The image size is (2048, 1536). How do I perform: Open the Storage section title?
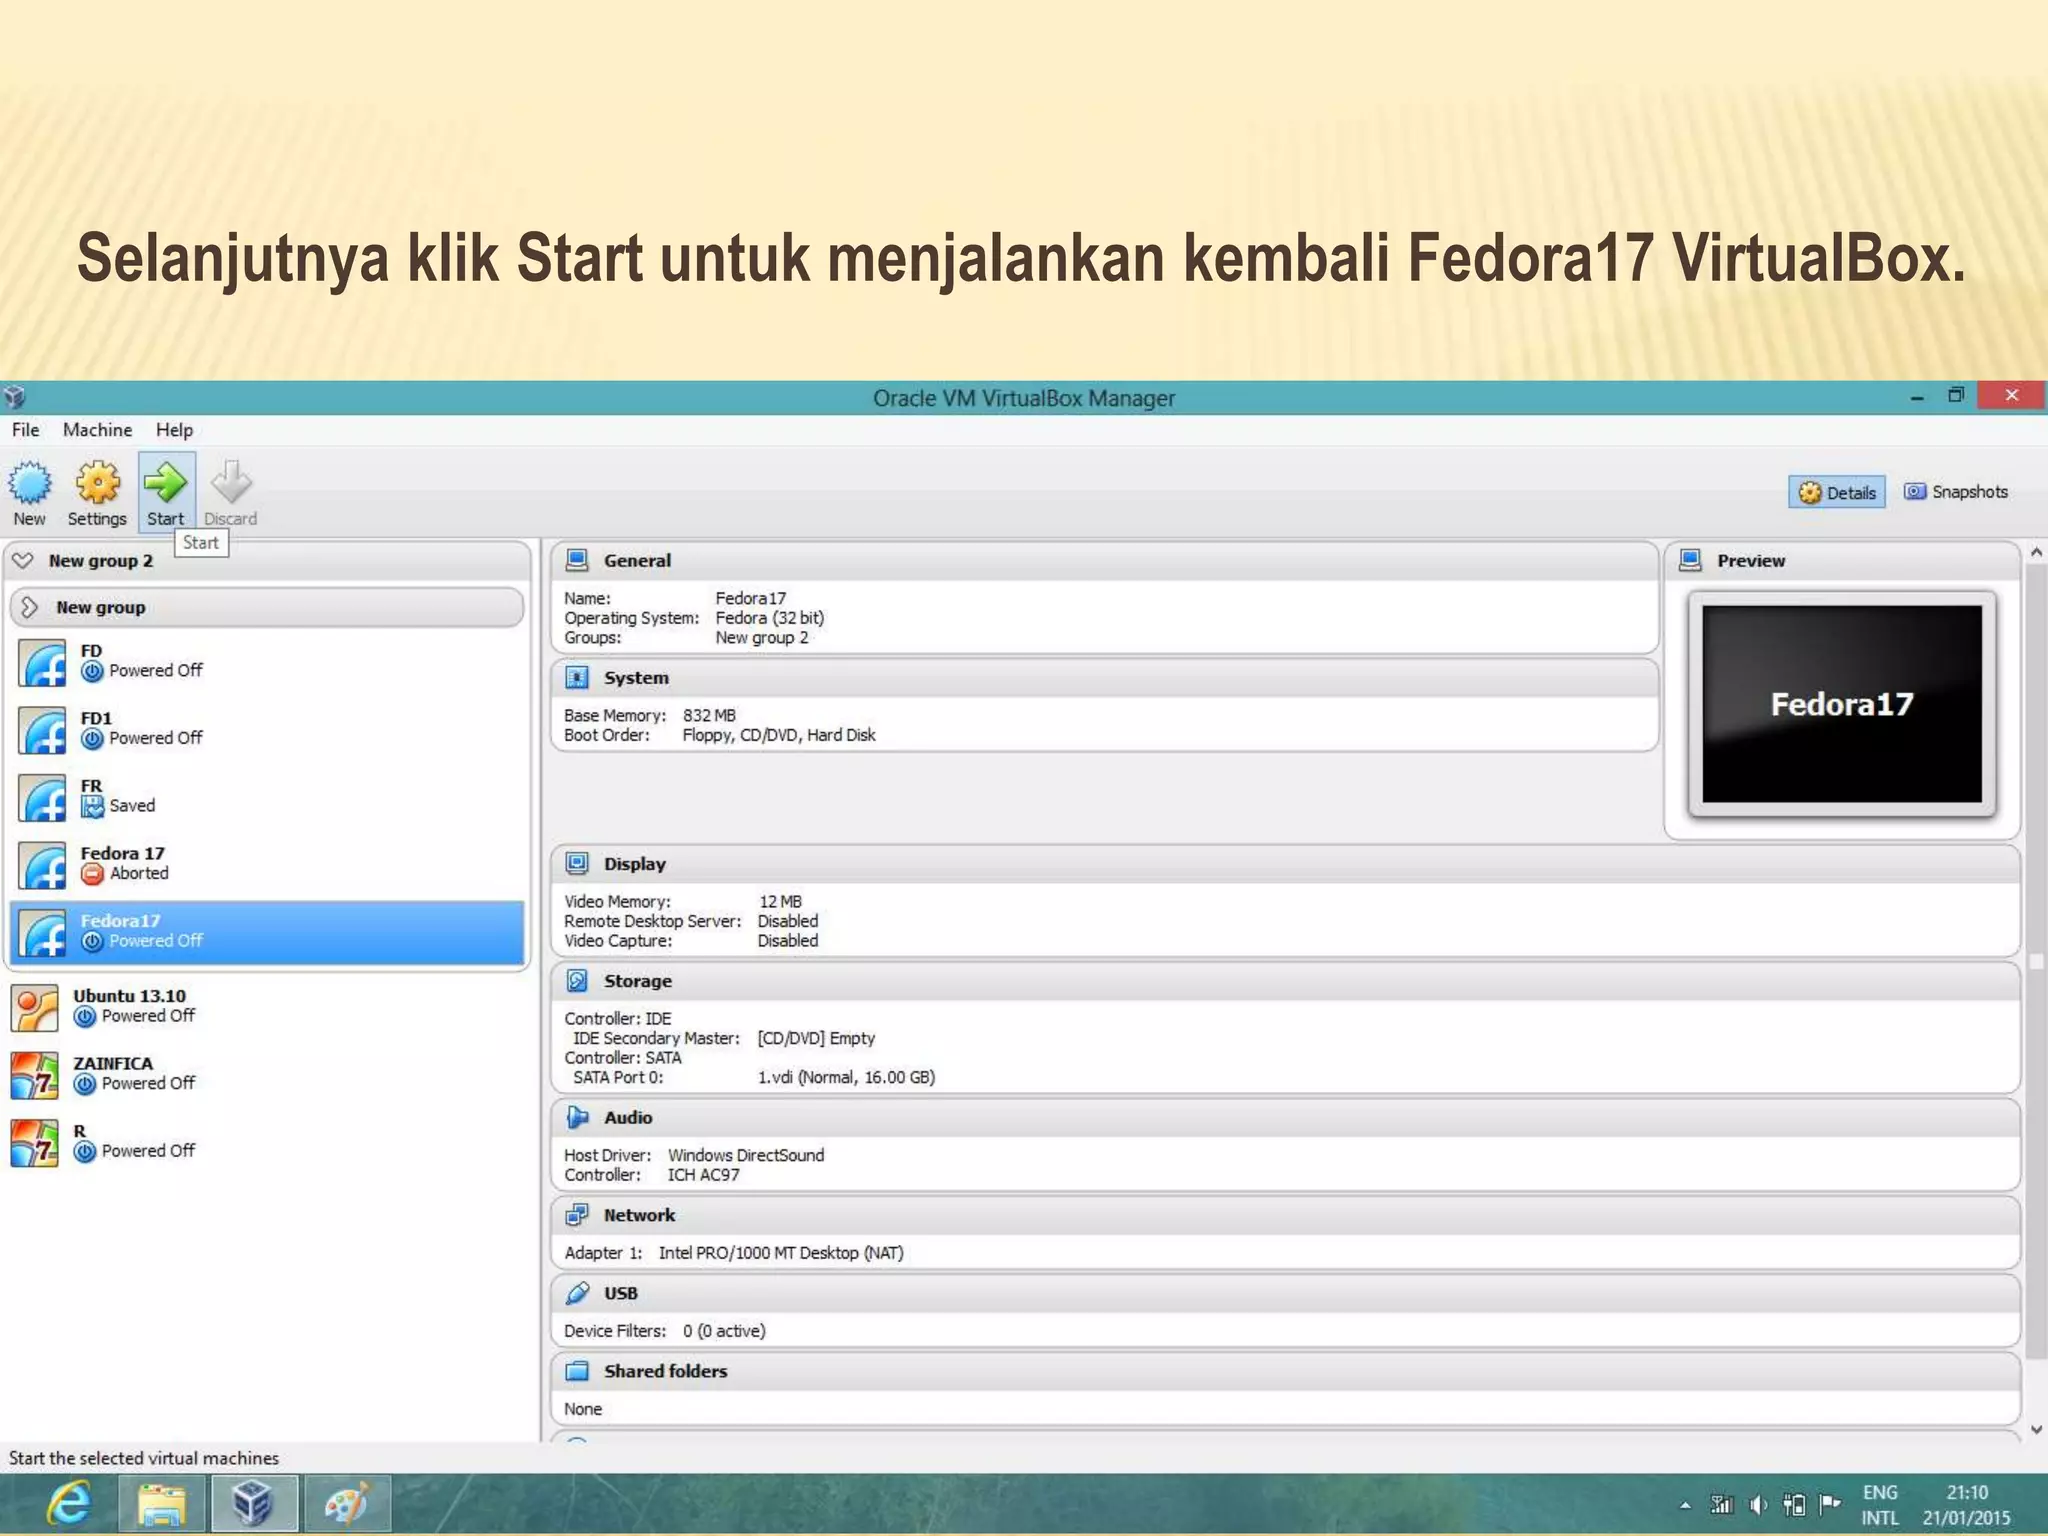(x=638, y=981)
